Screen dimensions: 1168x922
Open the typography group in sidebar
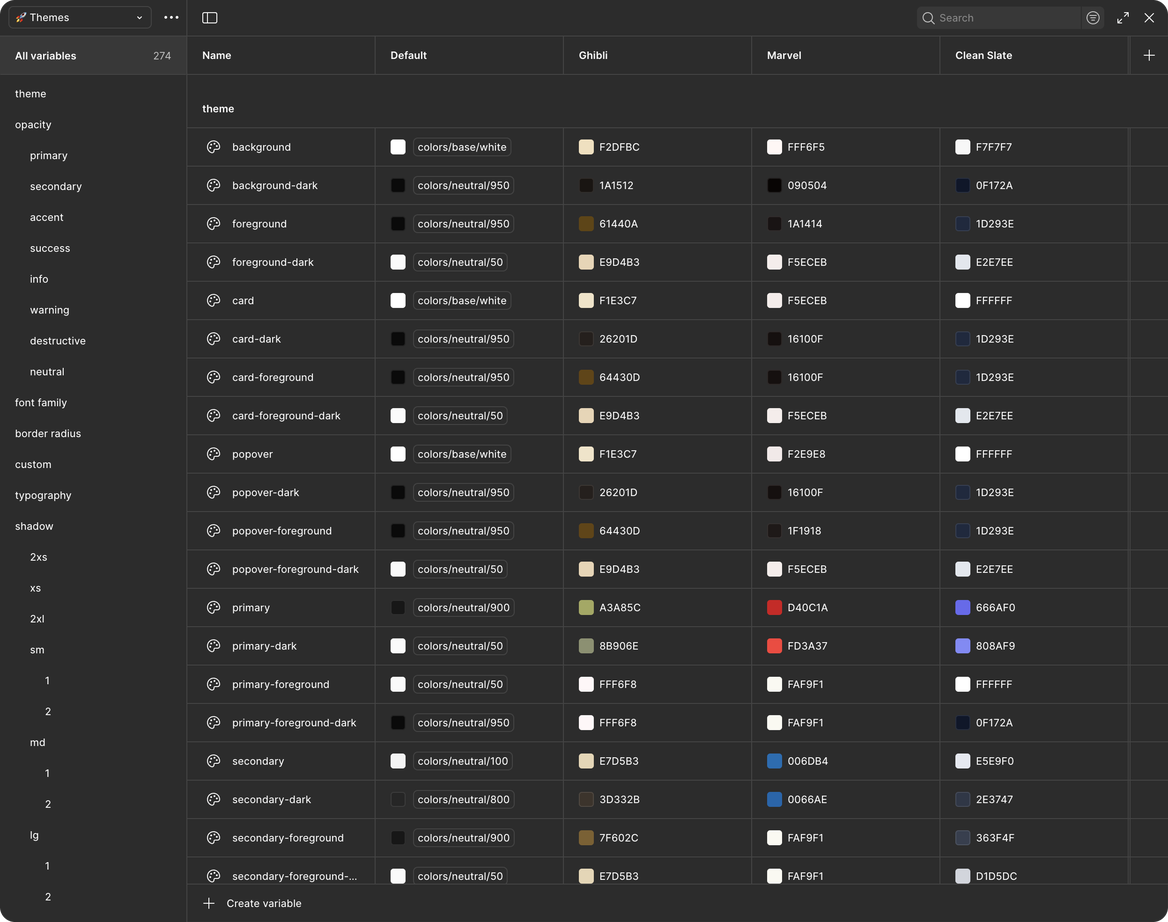point(43,495)
